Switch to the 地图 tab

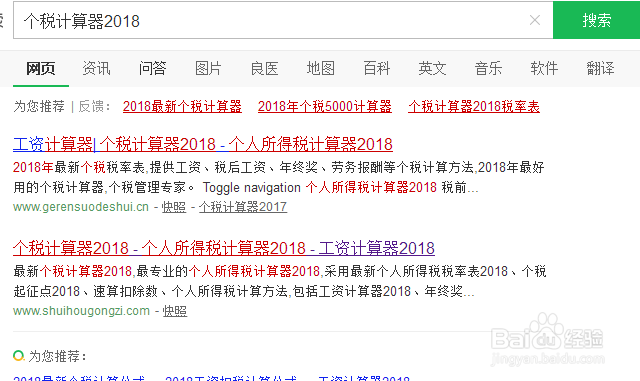tap(320, 68)
